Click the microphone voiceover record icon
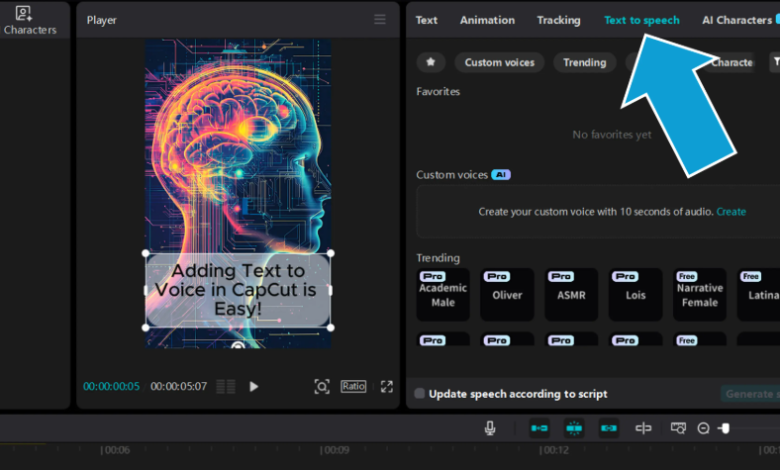 coord(490,428)
